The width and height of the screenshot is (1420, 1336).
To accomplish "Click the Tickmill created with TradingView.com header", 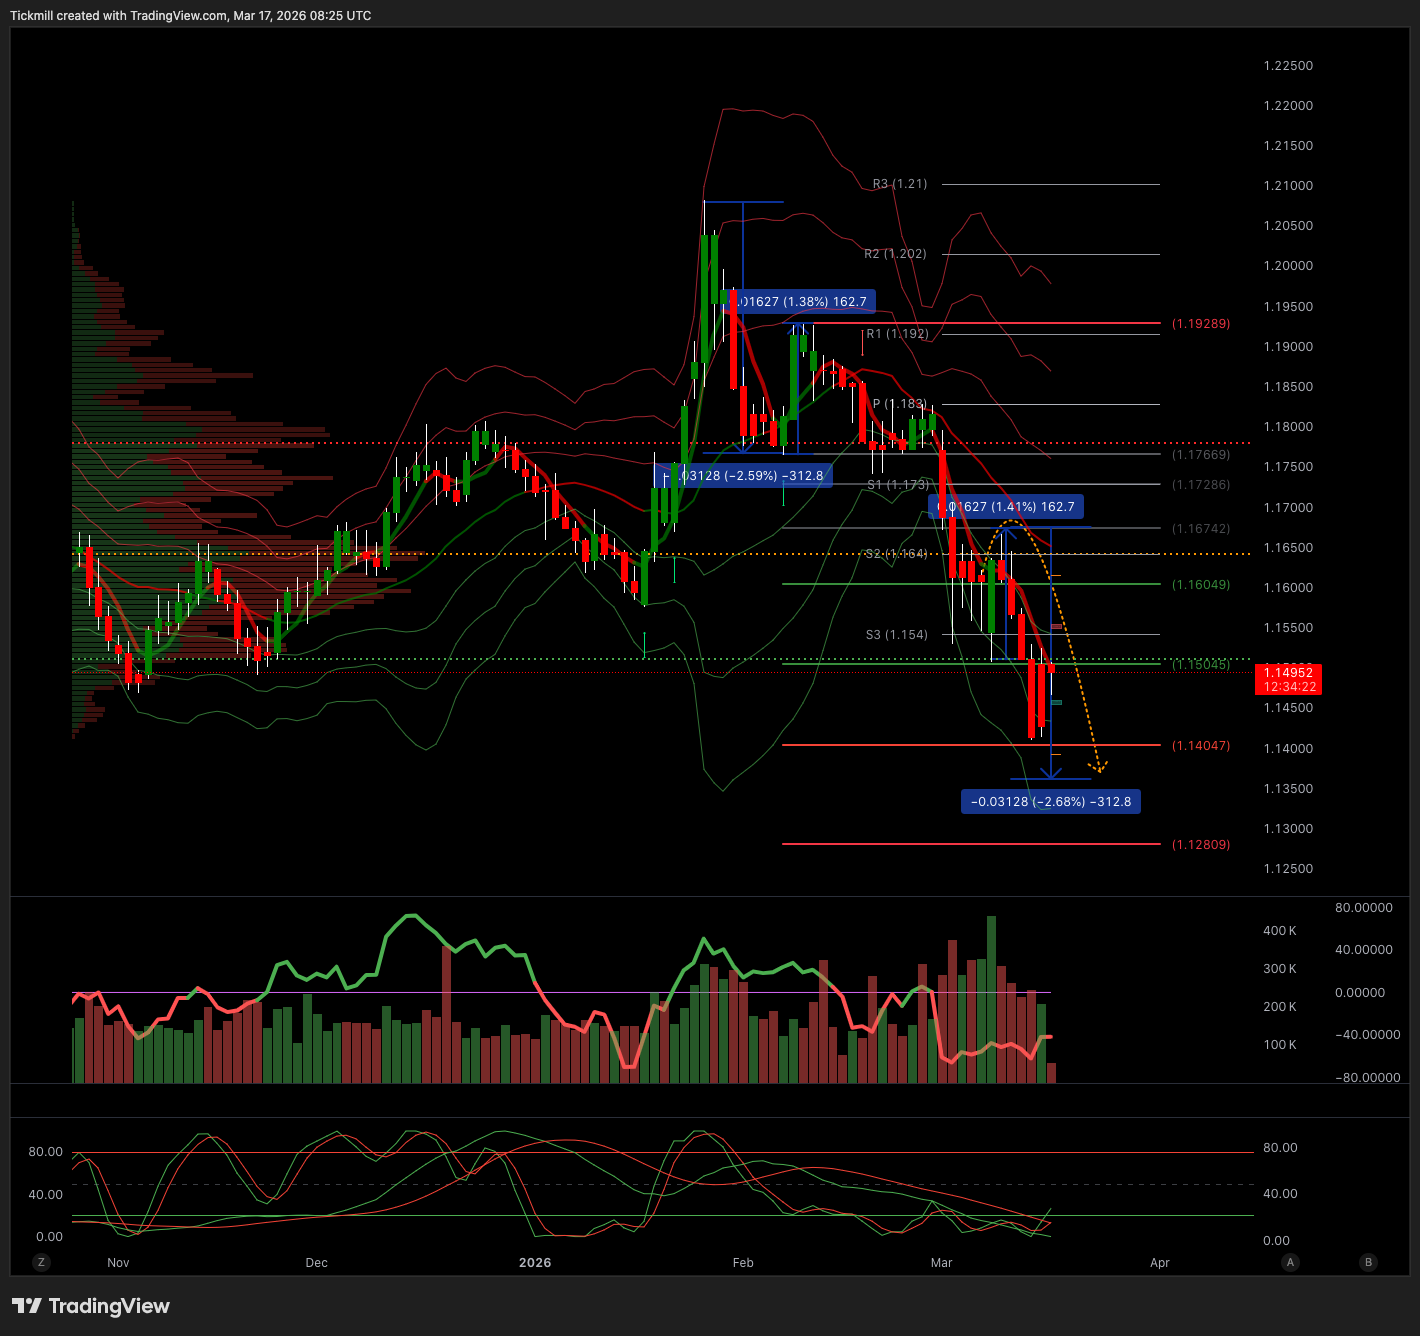I will [190, 16].
